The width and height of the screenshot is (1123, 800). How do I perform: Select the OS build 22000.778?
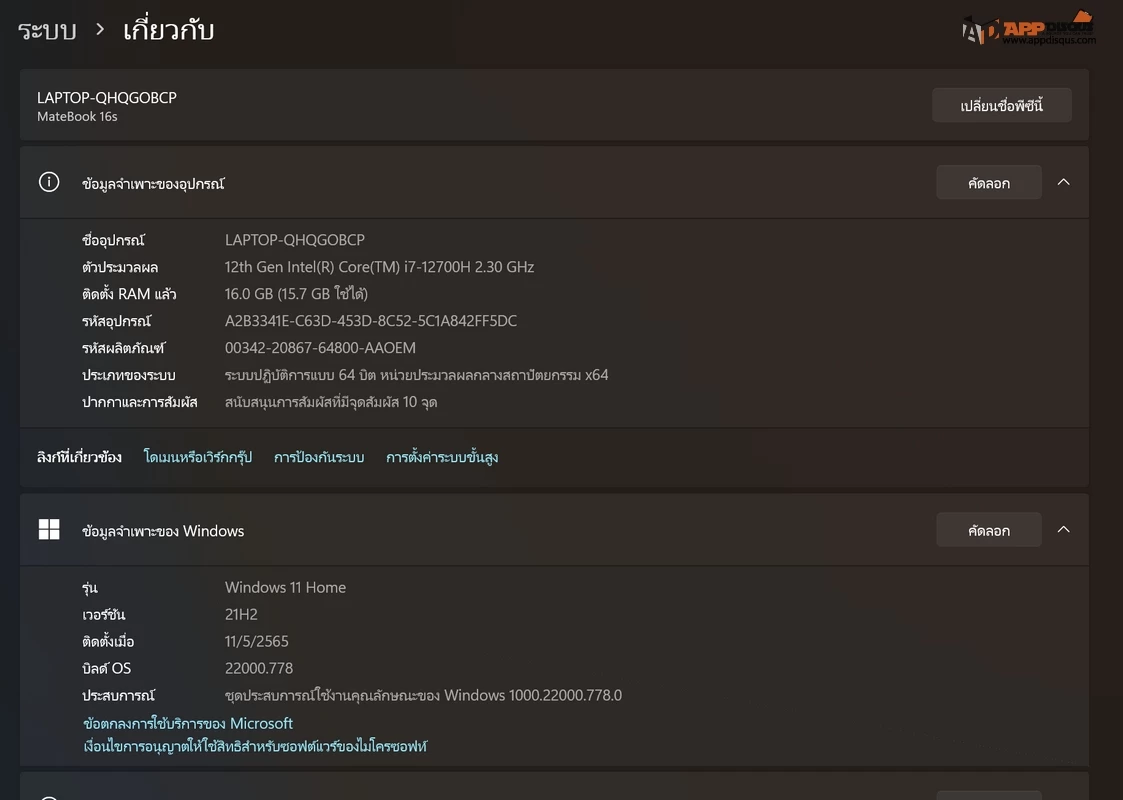(x=259, y=668)
